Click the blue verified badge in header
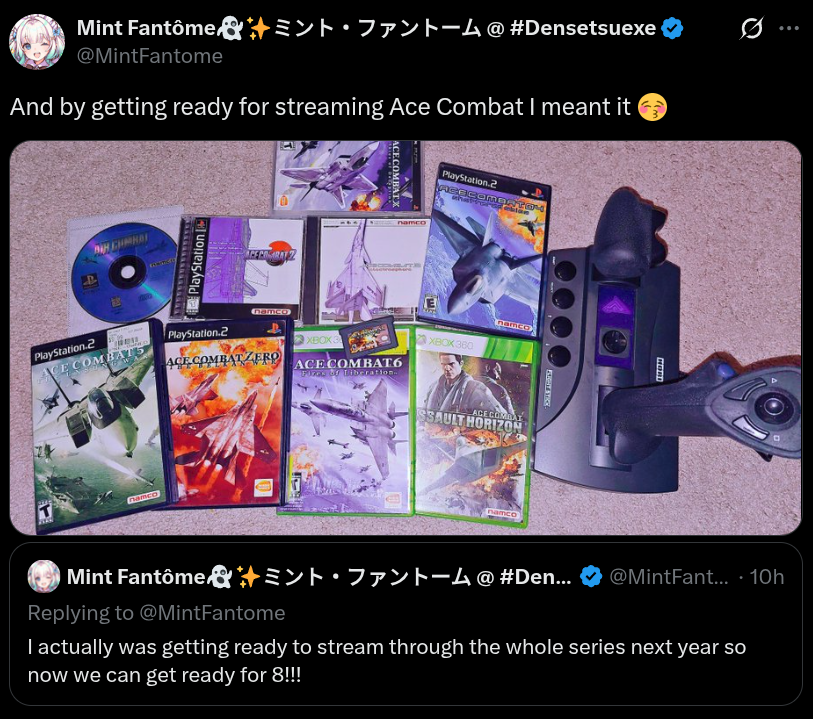Viewport: 813px width, 719px height. [x=672, y=28]
